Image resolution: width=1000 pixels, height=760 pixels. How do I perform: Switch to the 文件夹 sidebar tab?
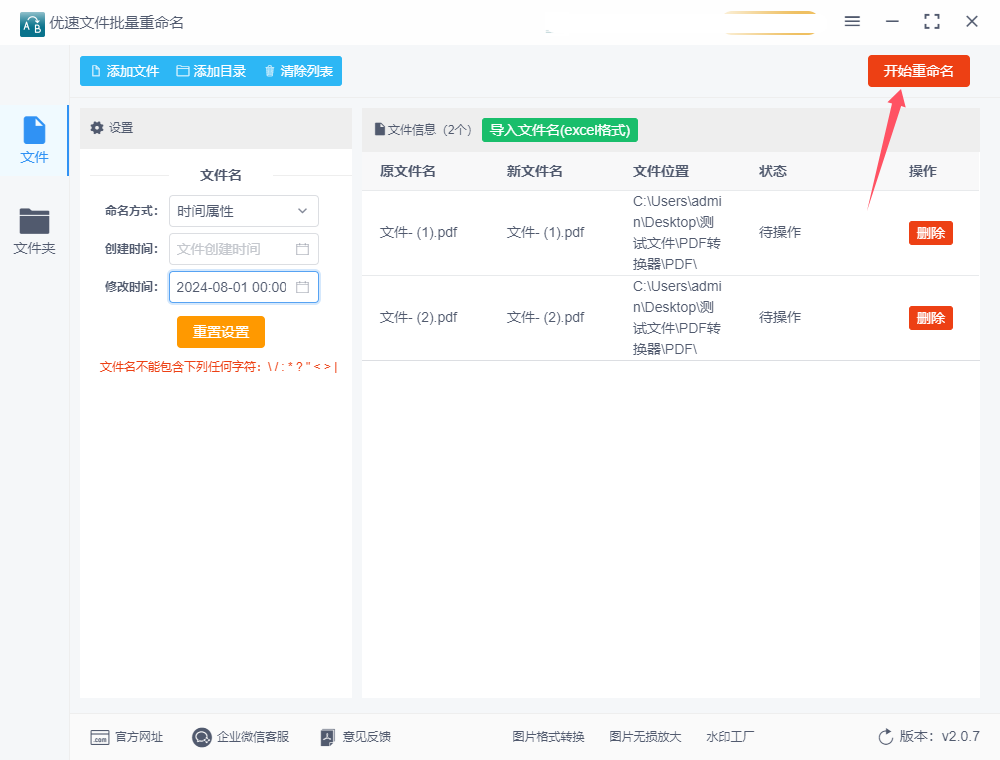(x=34, y=231)
